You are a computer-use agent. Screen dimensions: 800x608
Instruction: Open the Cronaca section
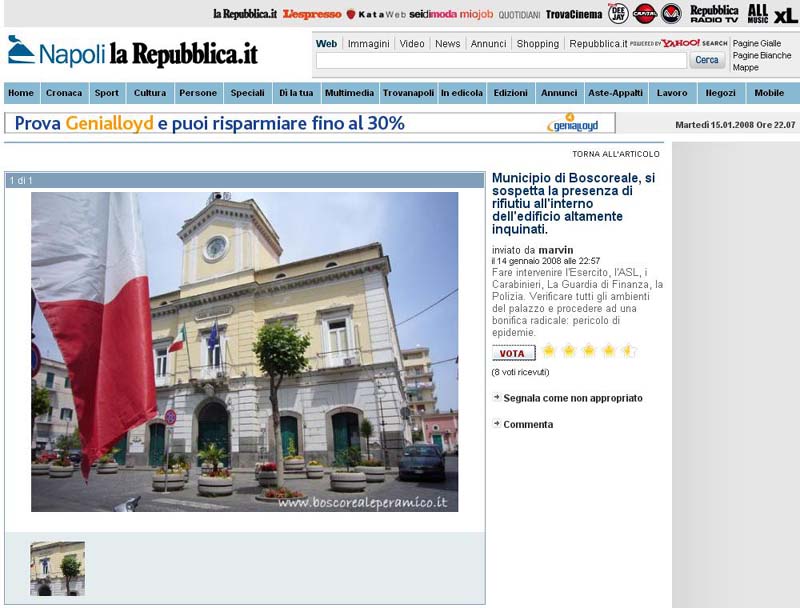click(64, 93)
